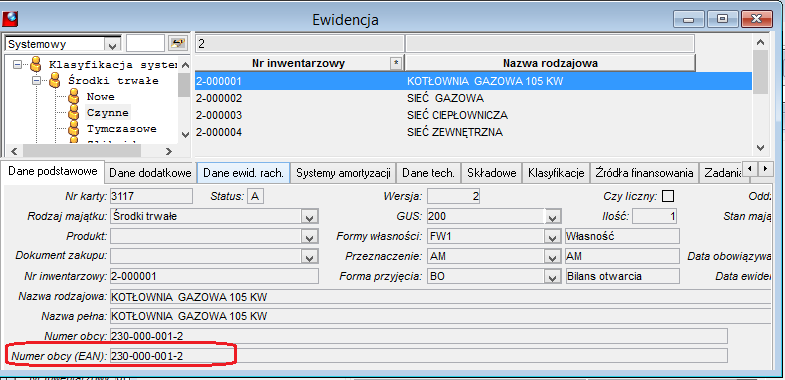Click the Czynne node icon
This screenshot has height=380, width=785.
[x=74, y=112]
